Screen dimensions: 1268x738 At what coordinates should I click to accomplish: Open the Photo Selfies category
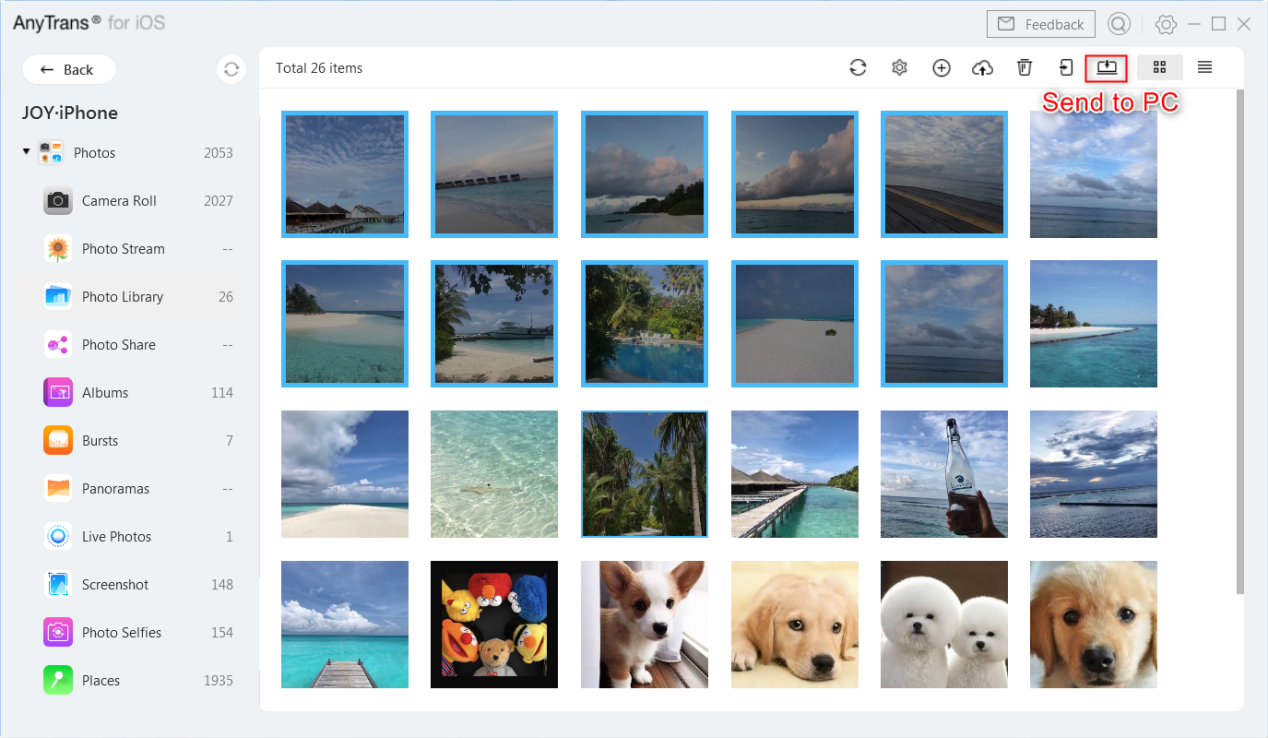point(122,632)
